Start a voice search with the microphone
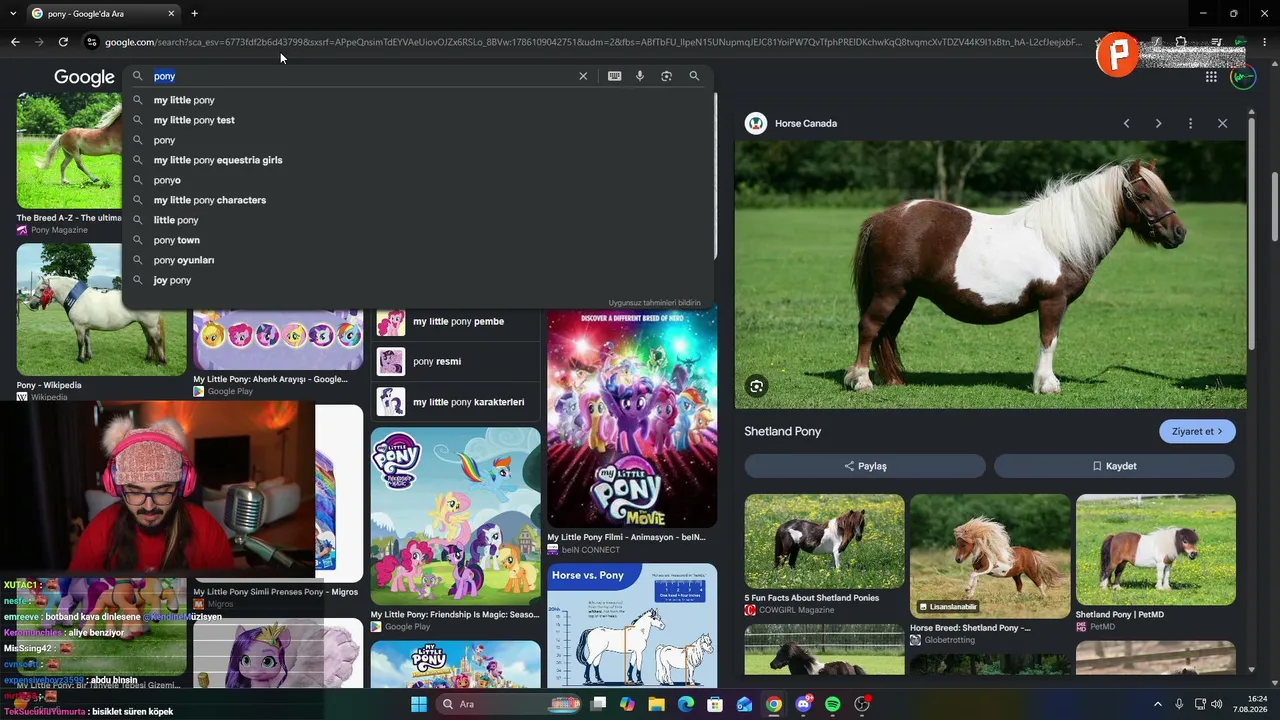The width and height of the screenshot is (1280, 720). pyautogui.click(x=640, y=76)
